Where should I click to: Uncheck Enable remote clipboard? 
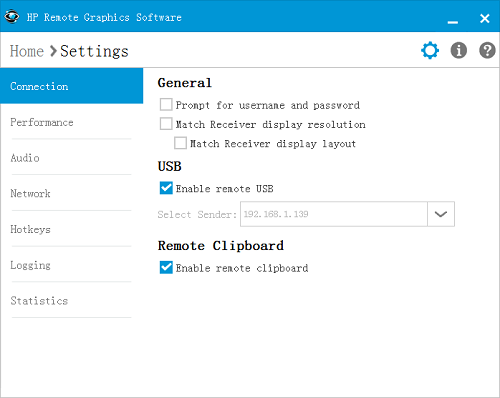click(x=166, y=267)
